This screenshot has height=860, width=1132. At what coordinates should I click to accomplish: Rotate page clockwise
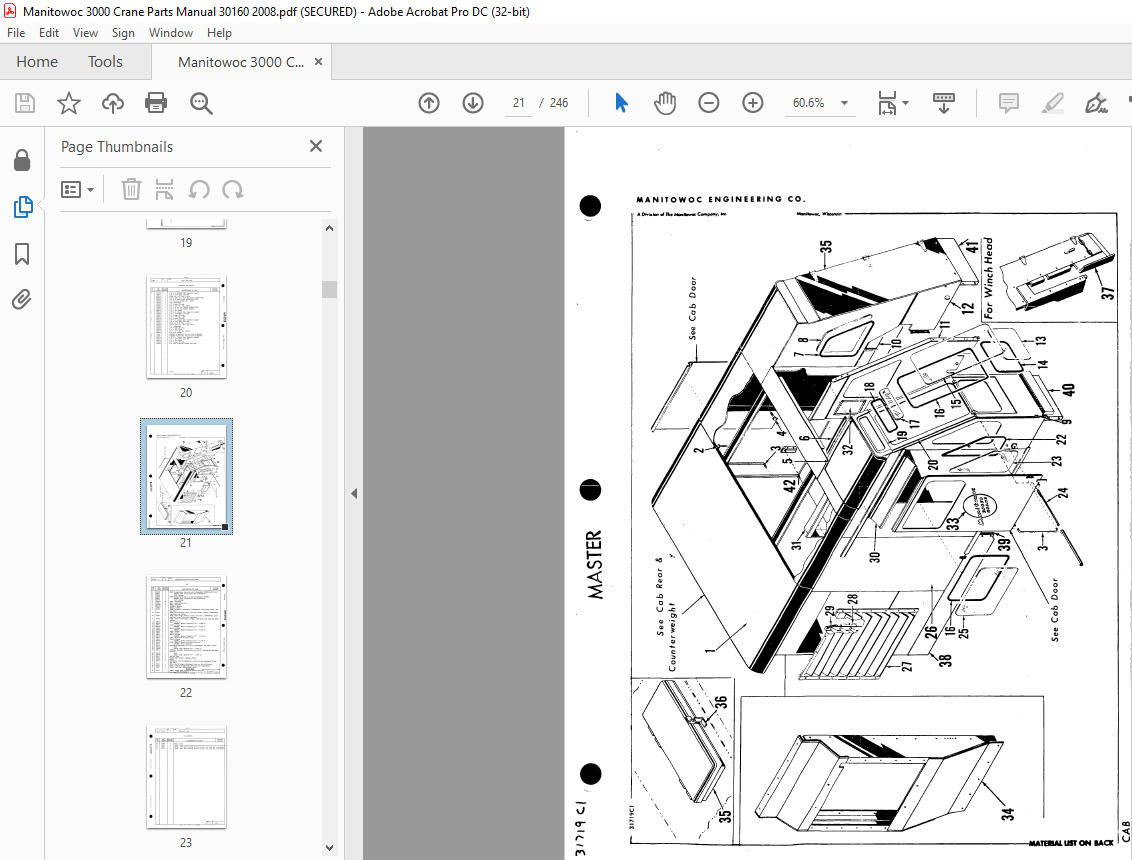[232, 190]
